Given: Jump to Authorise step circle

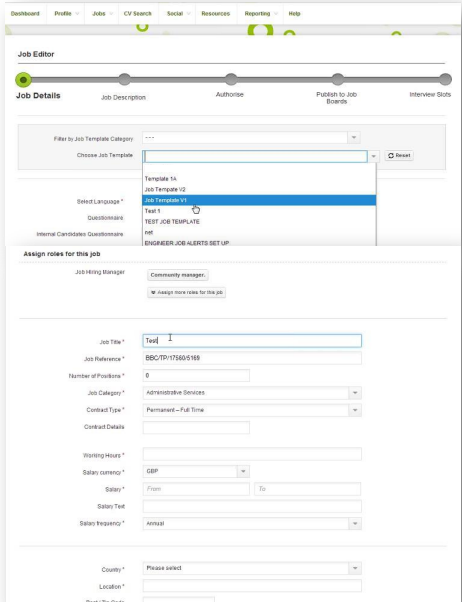Looking at the screenshot, I should click(x=231, y=79).
